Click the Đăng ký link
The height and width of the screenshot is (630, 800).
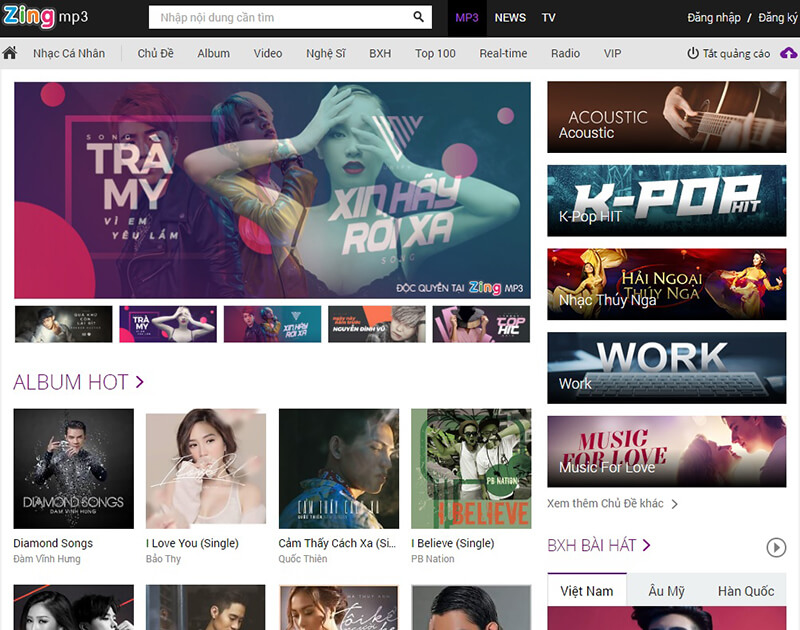click(778, 18)
